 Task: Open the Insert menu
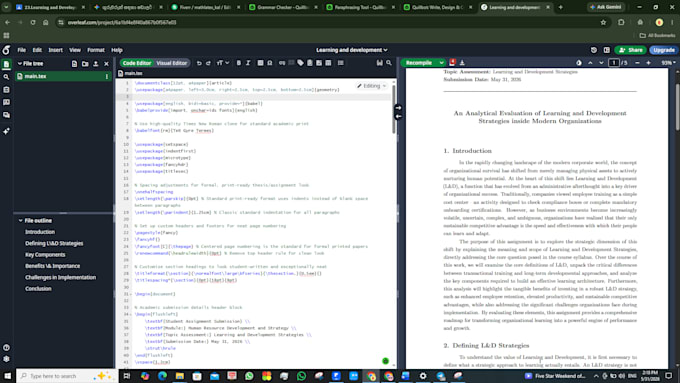point(56,50)
